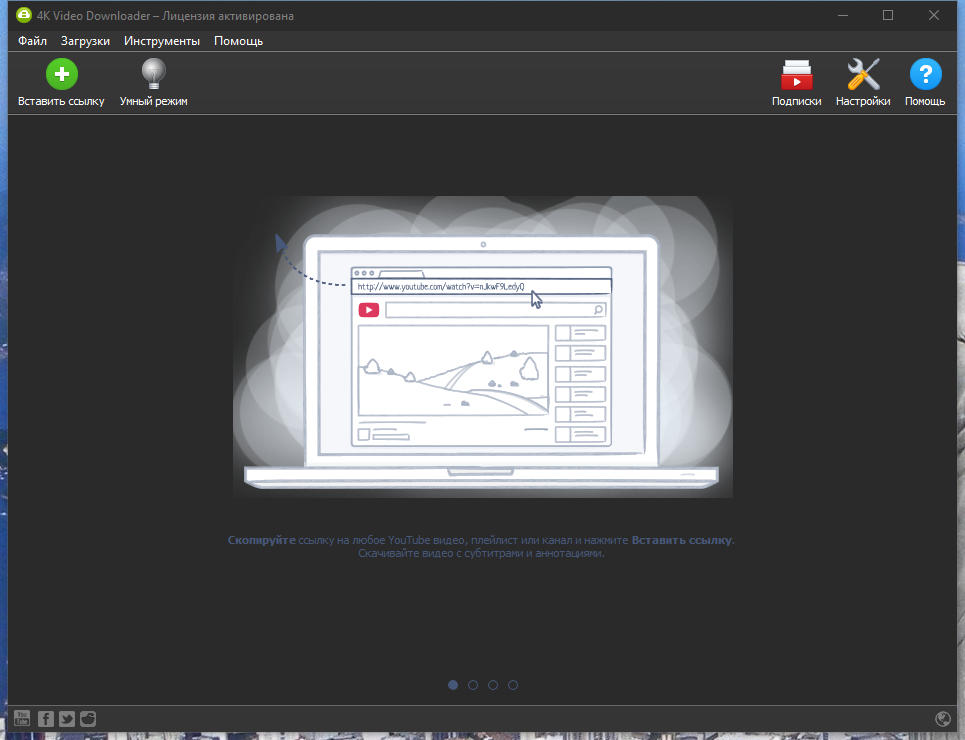This screenshot has height=740, width=965.
Task: Open Настройки wrench and screwdriver icon
Action: click(863, 74)
